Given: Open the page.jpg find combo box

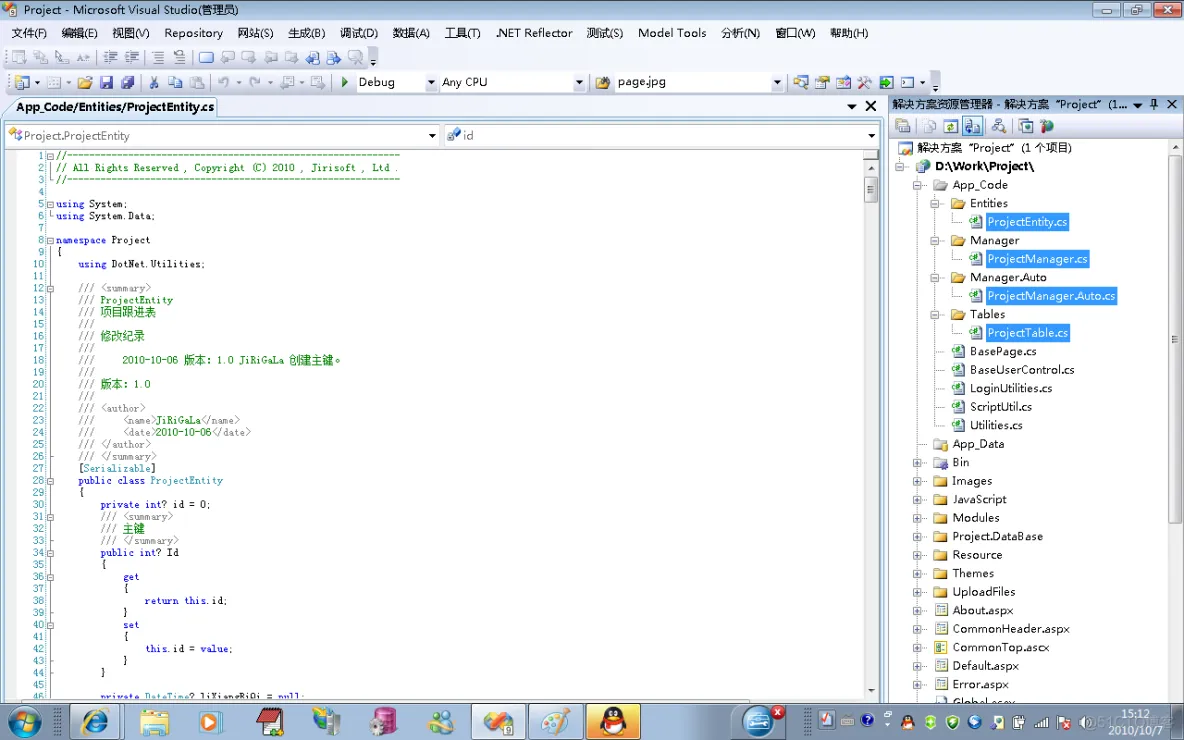Looking at the screenshot, I should [776, 82].
